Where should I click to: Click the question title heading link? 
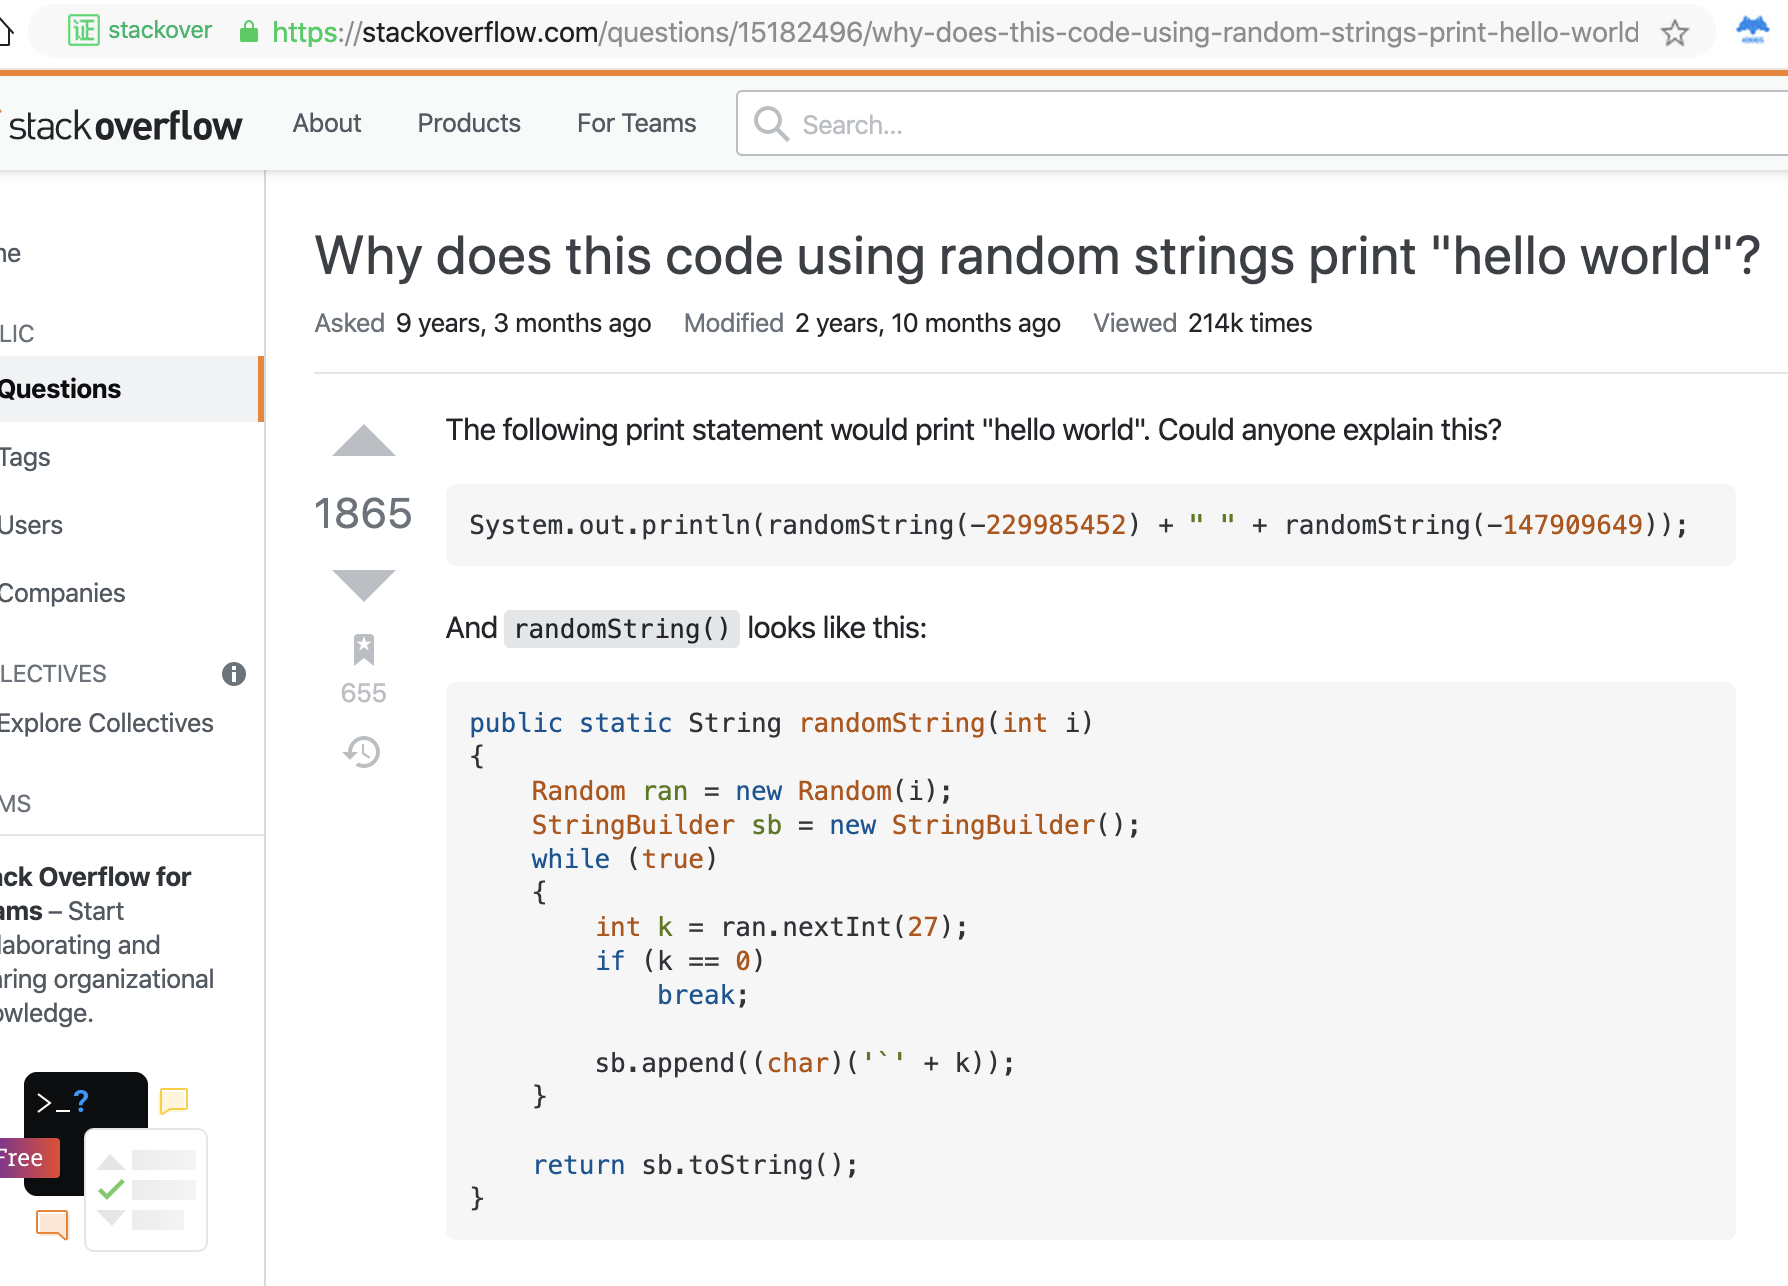1037,256
